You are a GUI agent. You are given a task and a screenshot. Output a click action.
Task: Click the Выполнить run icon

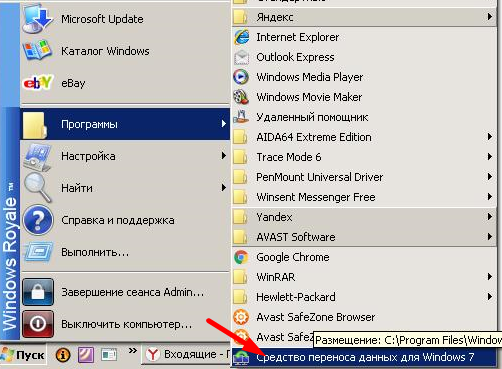38,252
